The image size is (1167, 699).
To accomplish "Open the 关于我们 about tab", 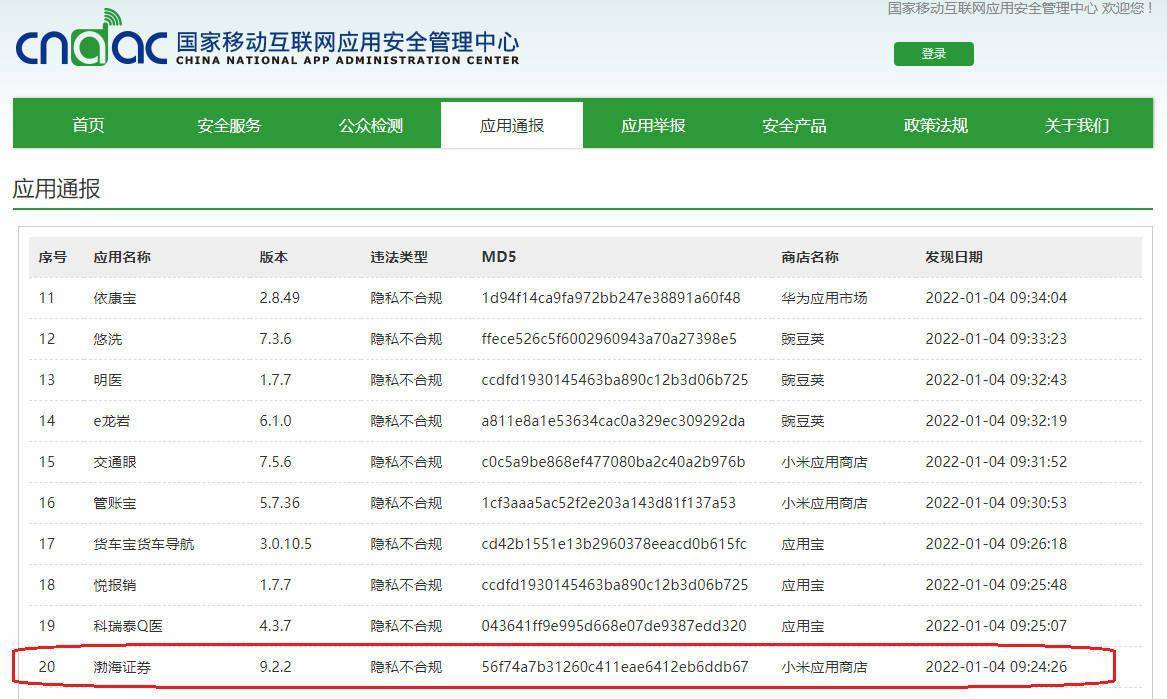I will 1076,125.
